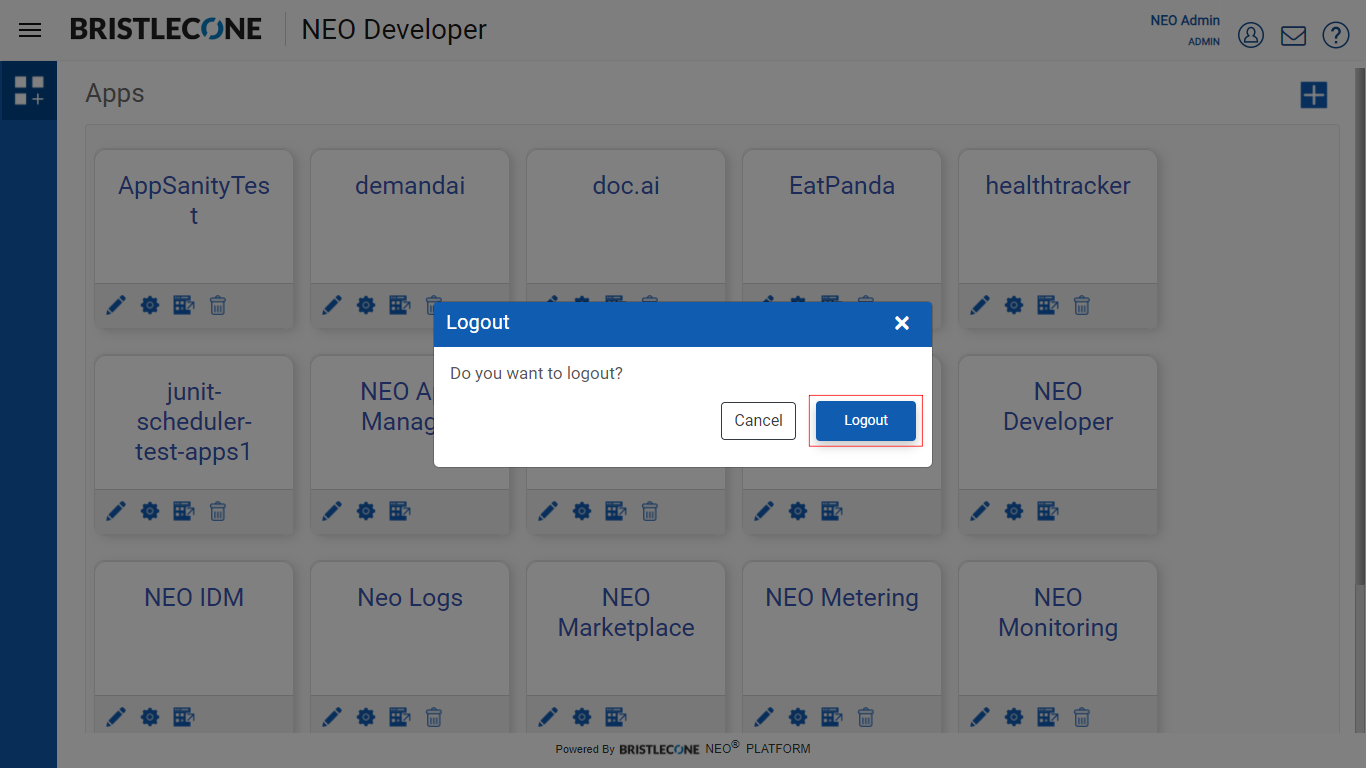Viewport: 1366px width, 768px height.
Task: Open the help question mark icon
Action: 1336,35
